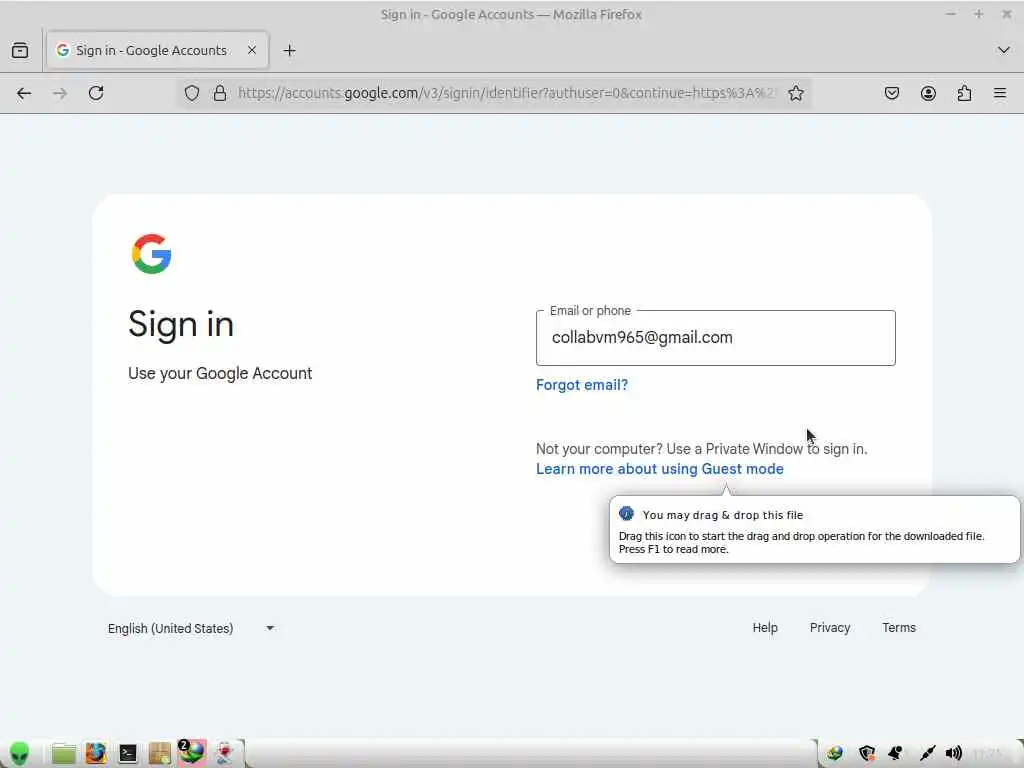Click the Google G logo
This screenshot has height=768, width=1024.
point(152,254)
